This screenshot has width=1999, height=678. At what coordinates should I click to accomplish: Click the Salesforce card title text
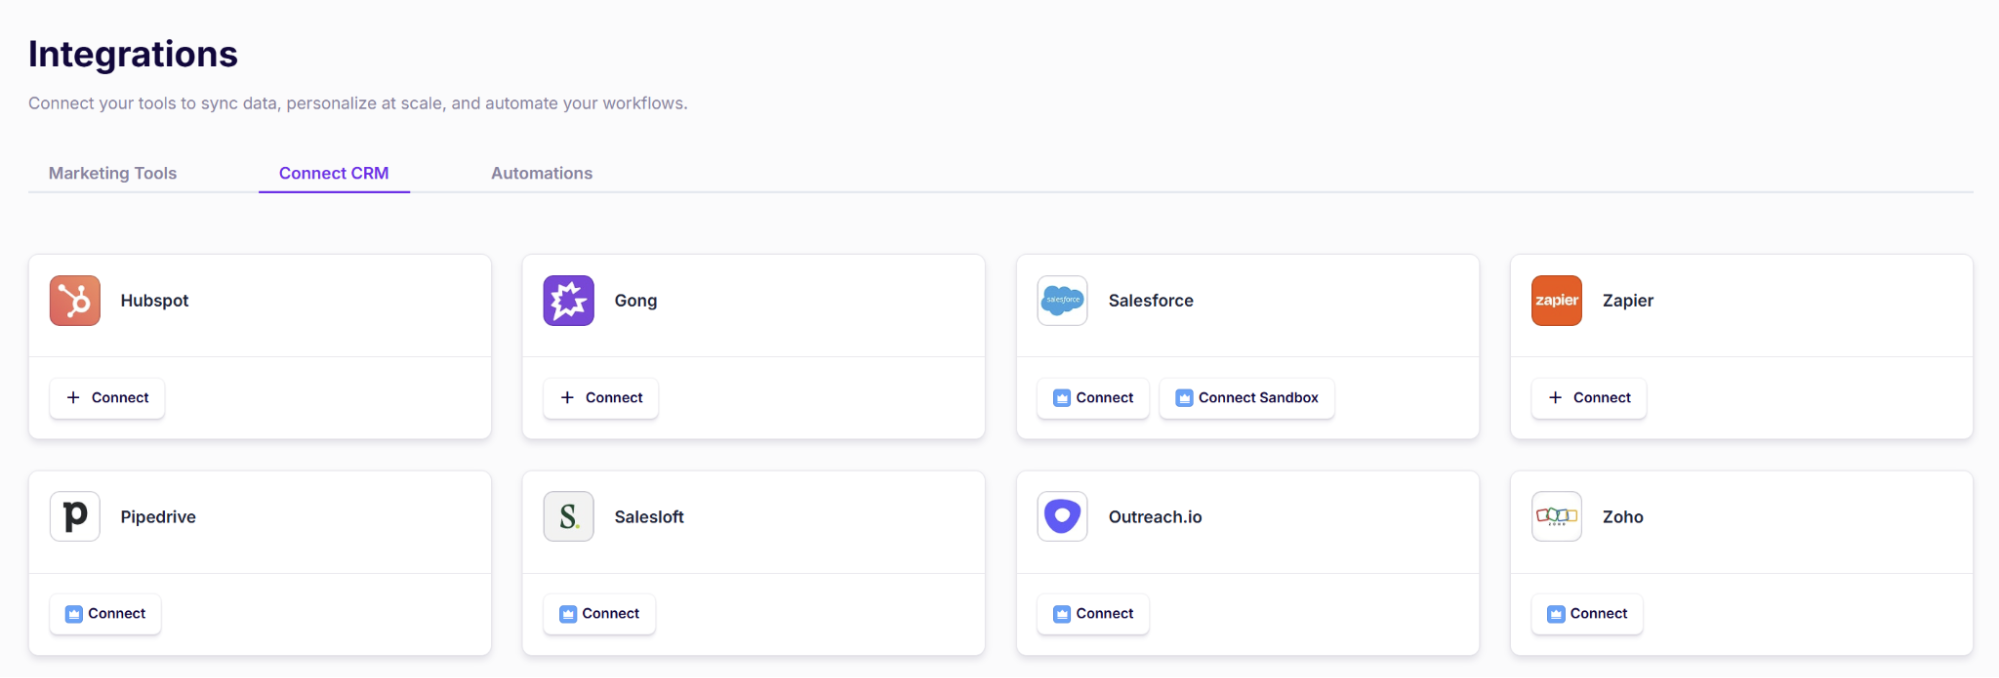click(1151, 301)
